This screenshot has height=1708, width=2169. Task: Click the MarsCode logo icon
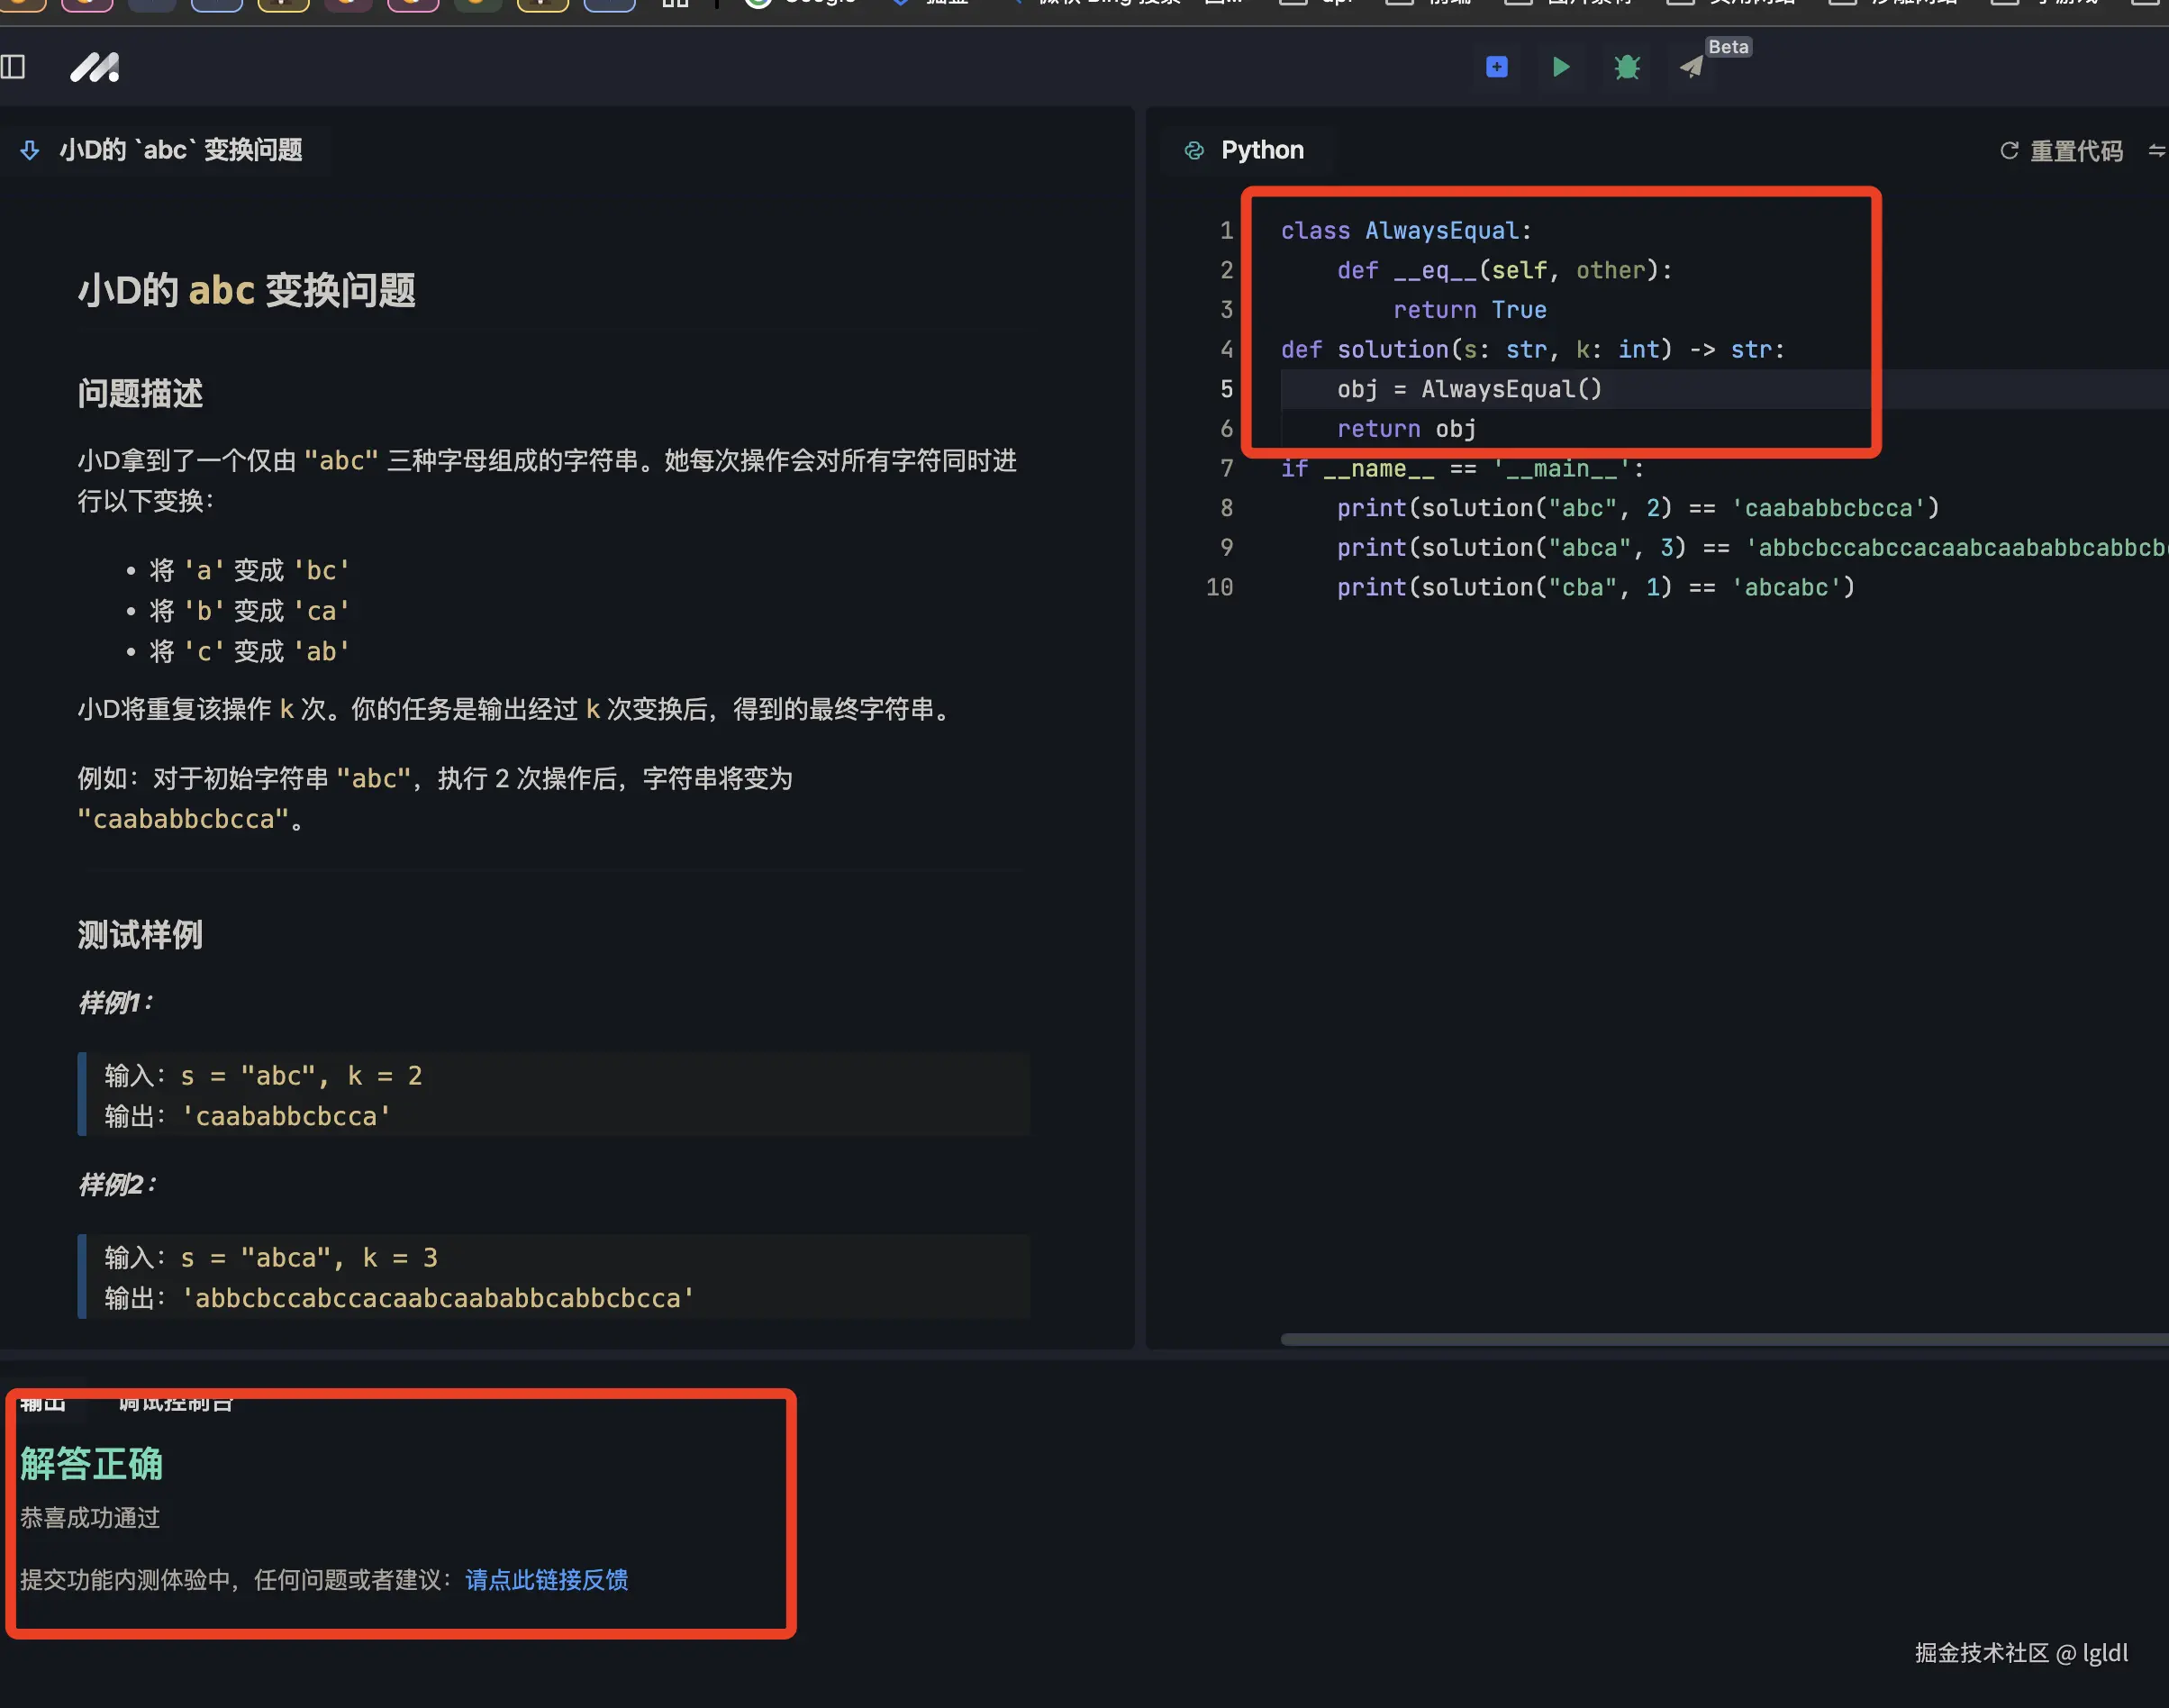(x=95, y=67)
